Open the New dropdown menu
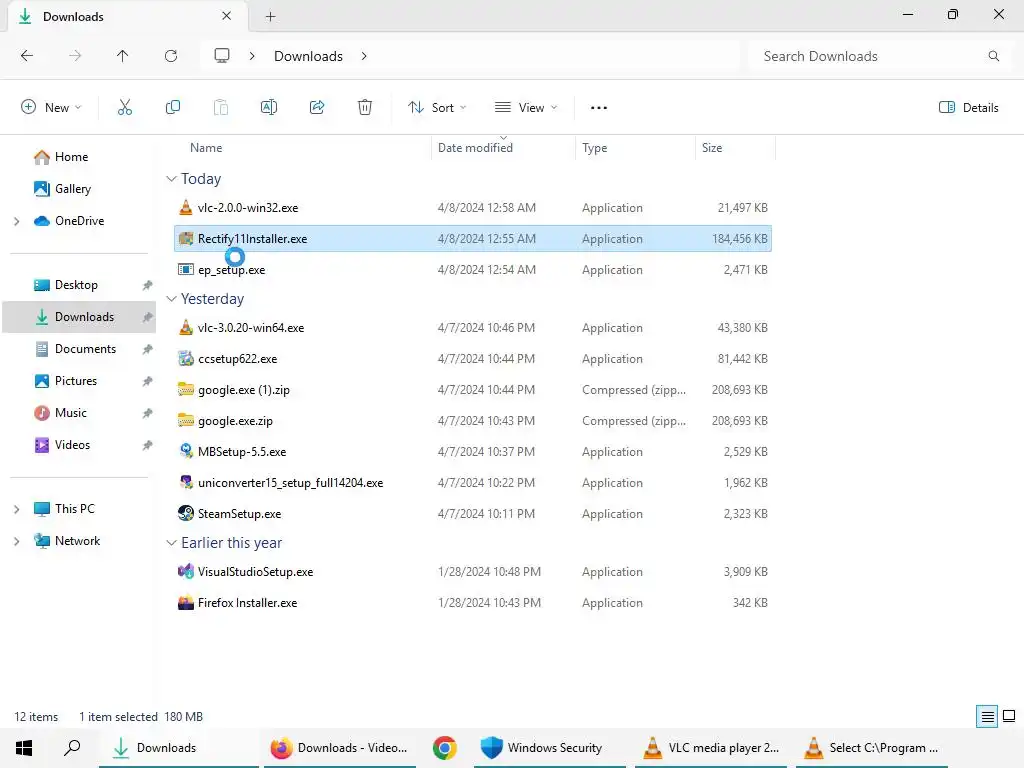Screen dimensions: 1024x768 coord(52,108)
